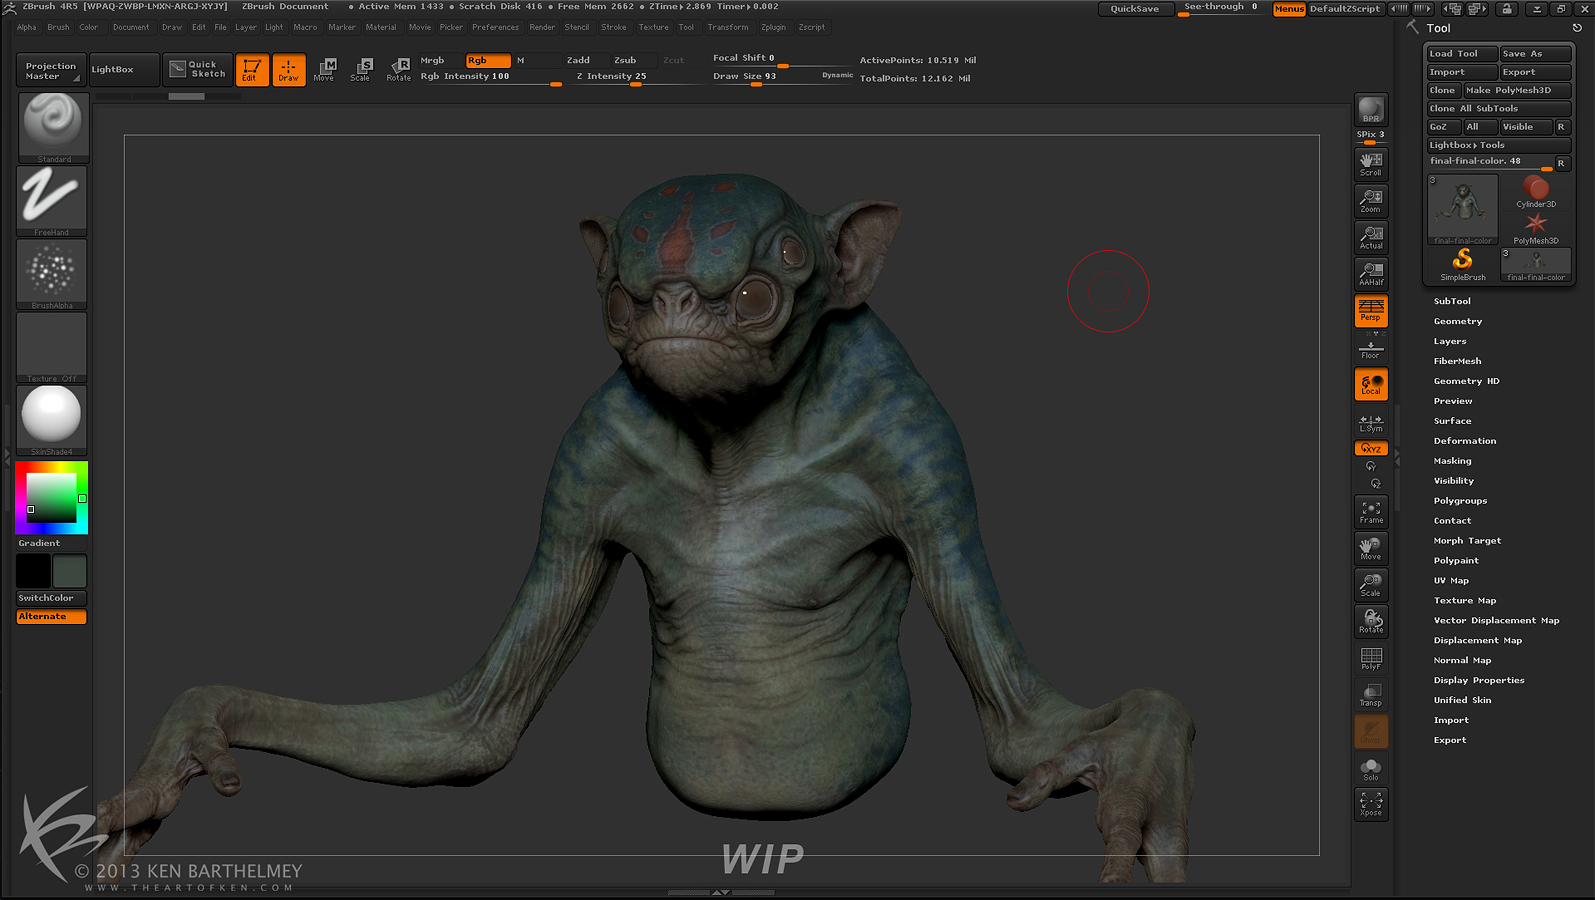The image size is (1595, 900).
Task: Expand the Texture Map section
Action: pyautogui.click(x=1465, y=601)
